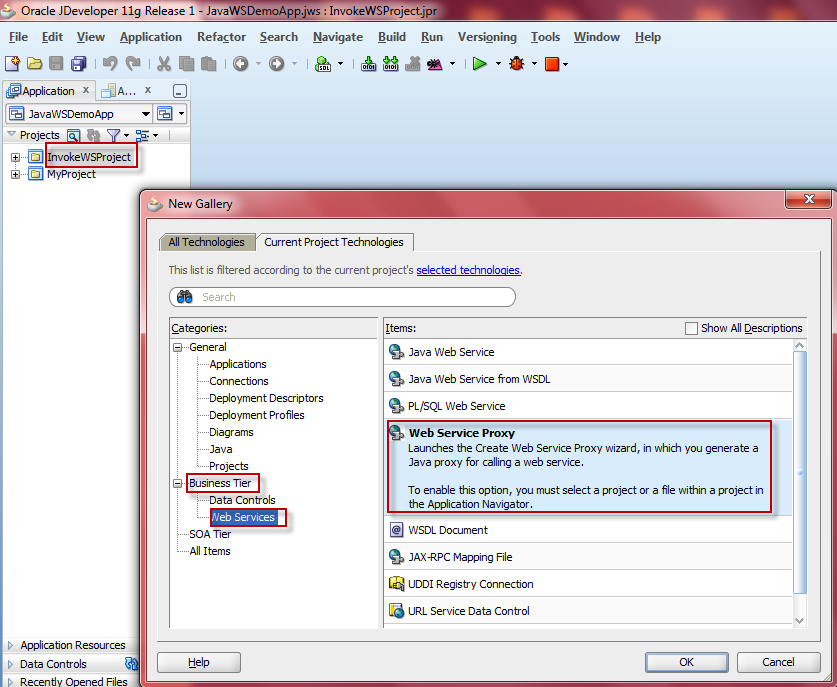
Task: Click the Projects find/search icon
Action: coord(73,136)
